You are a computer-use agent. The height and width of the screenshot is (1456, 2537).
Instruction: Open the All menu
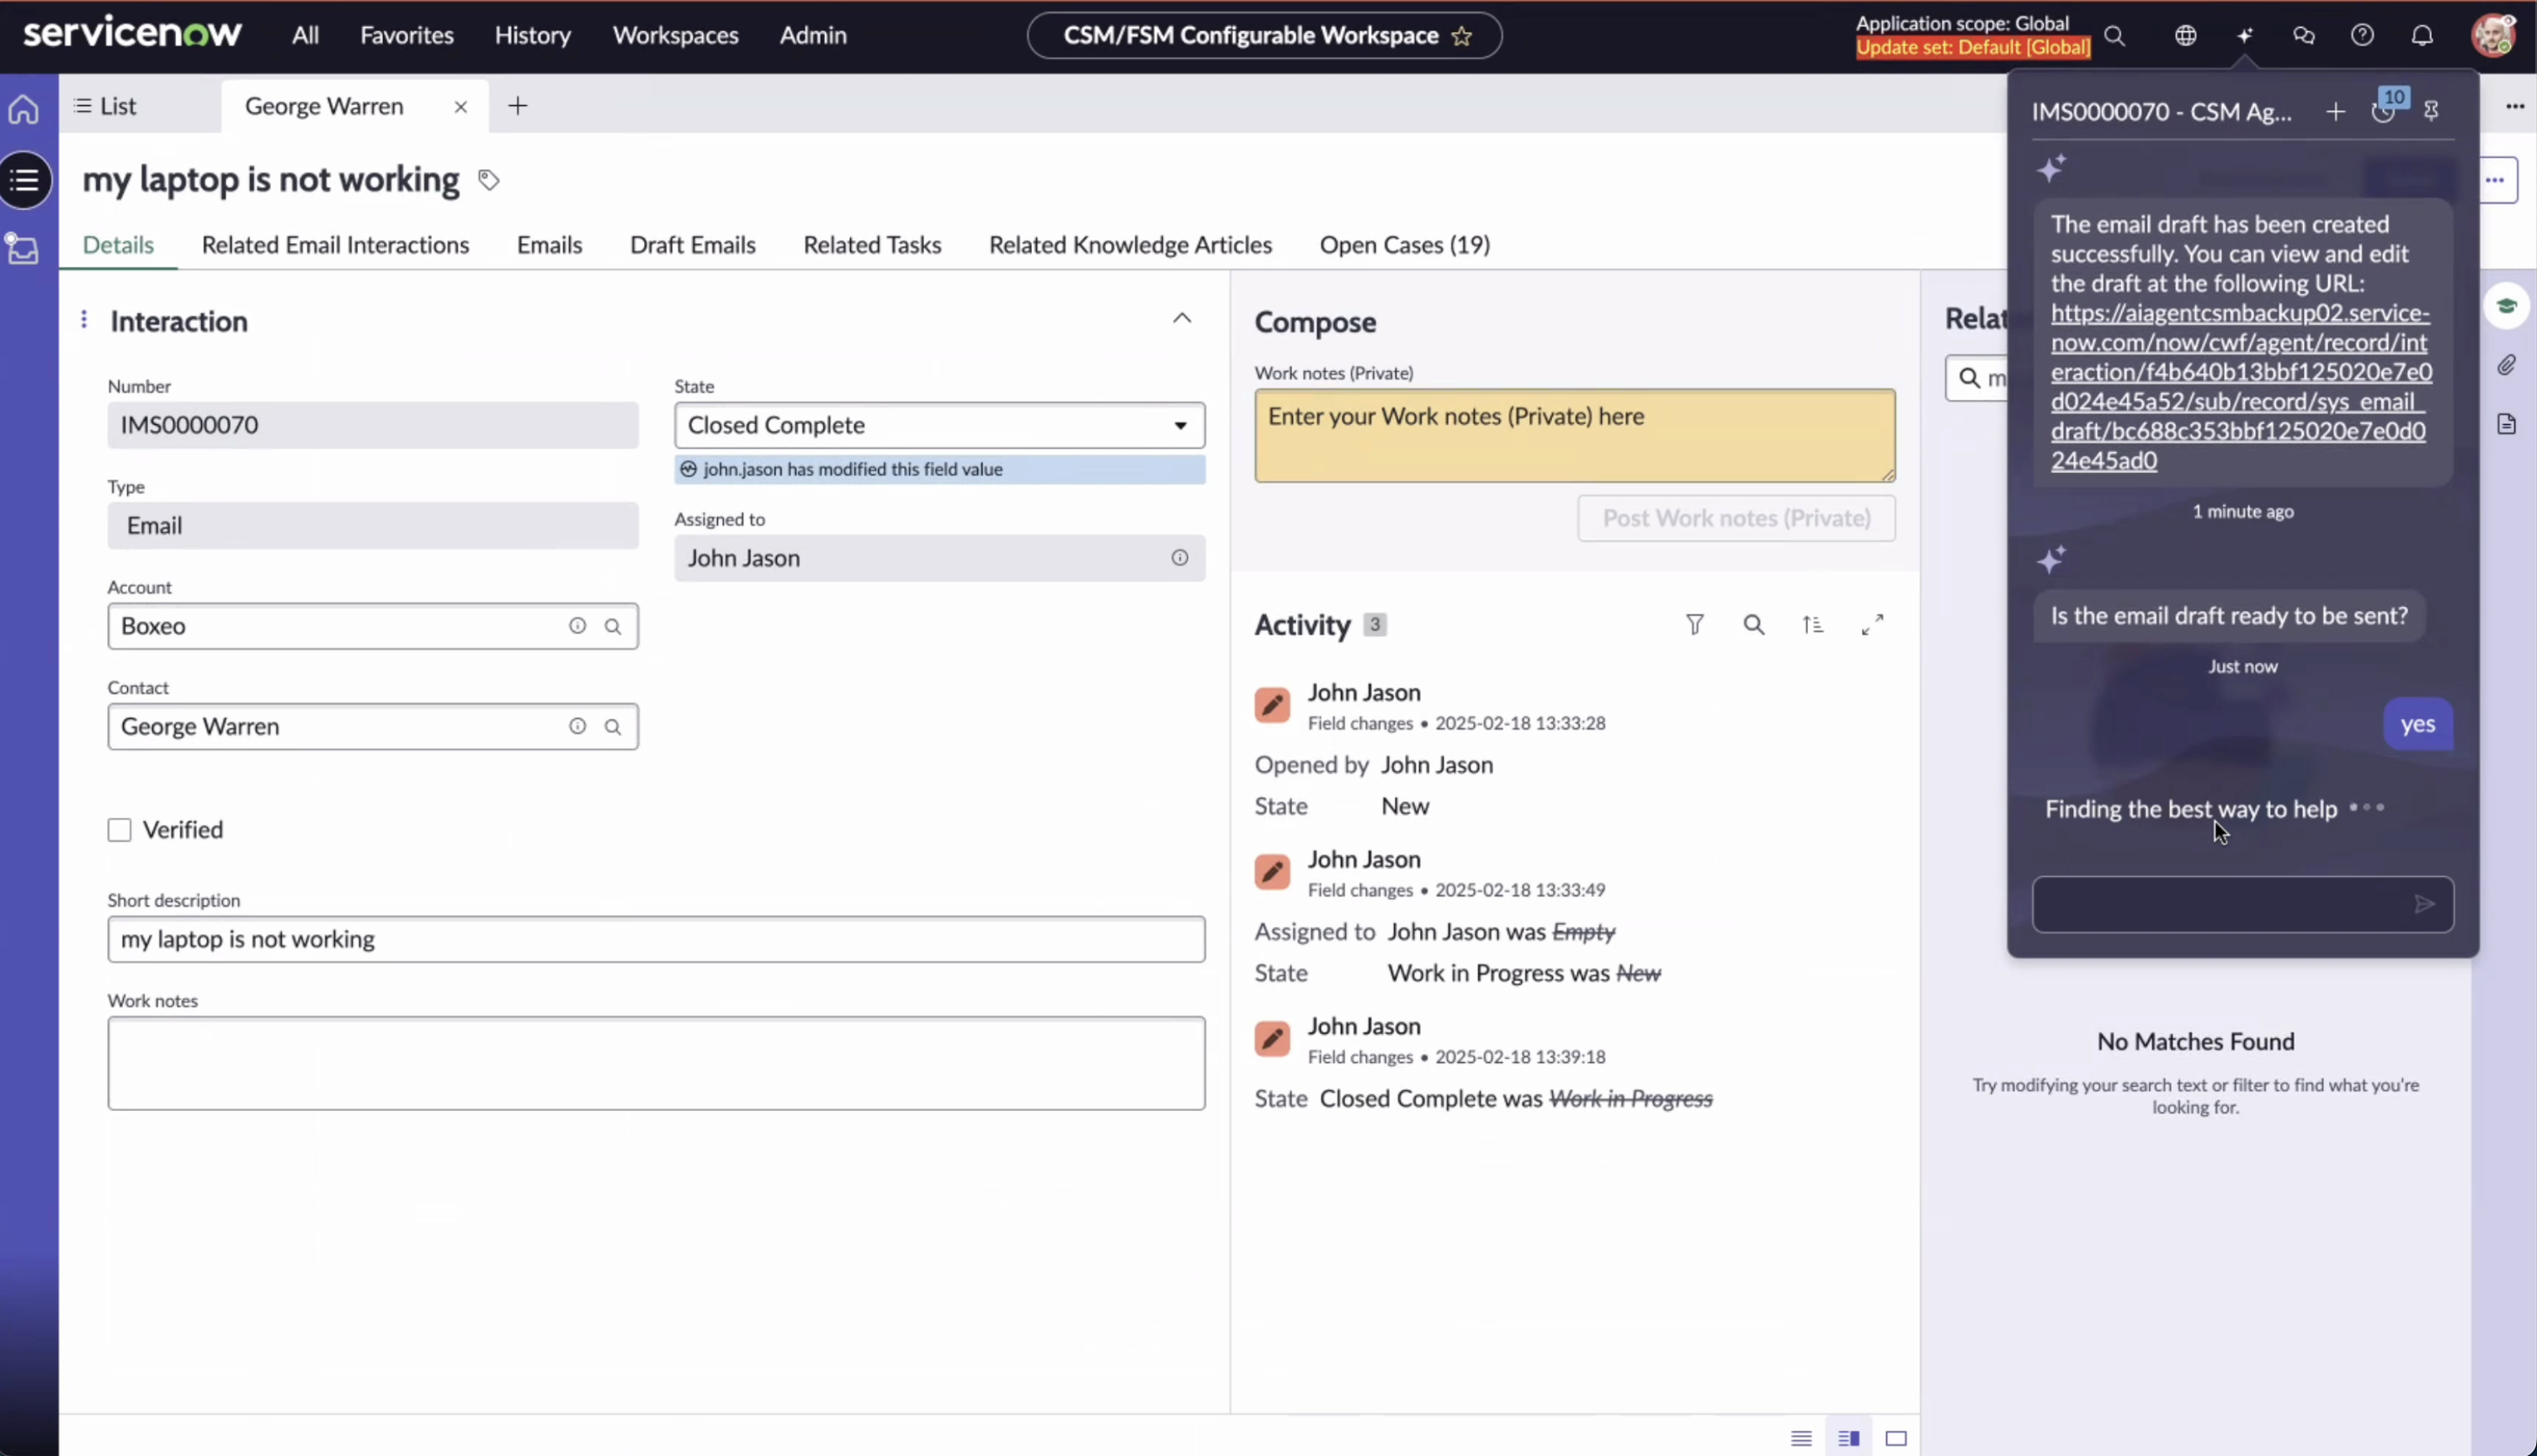click(x=305, y=36)
